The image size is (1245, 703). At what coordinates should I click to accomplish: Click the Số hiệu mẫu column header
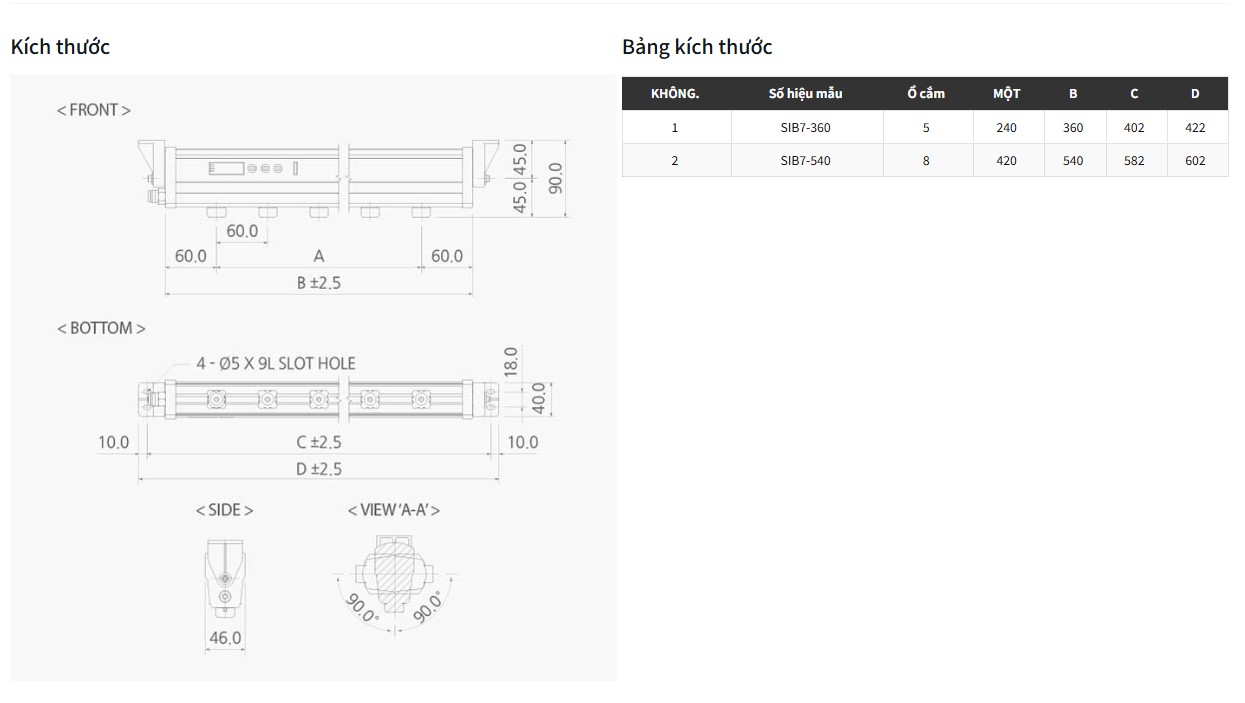(806, 93)
